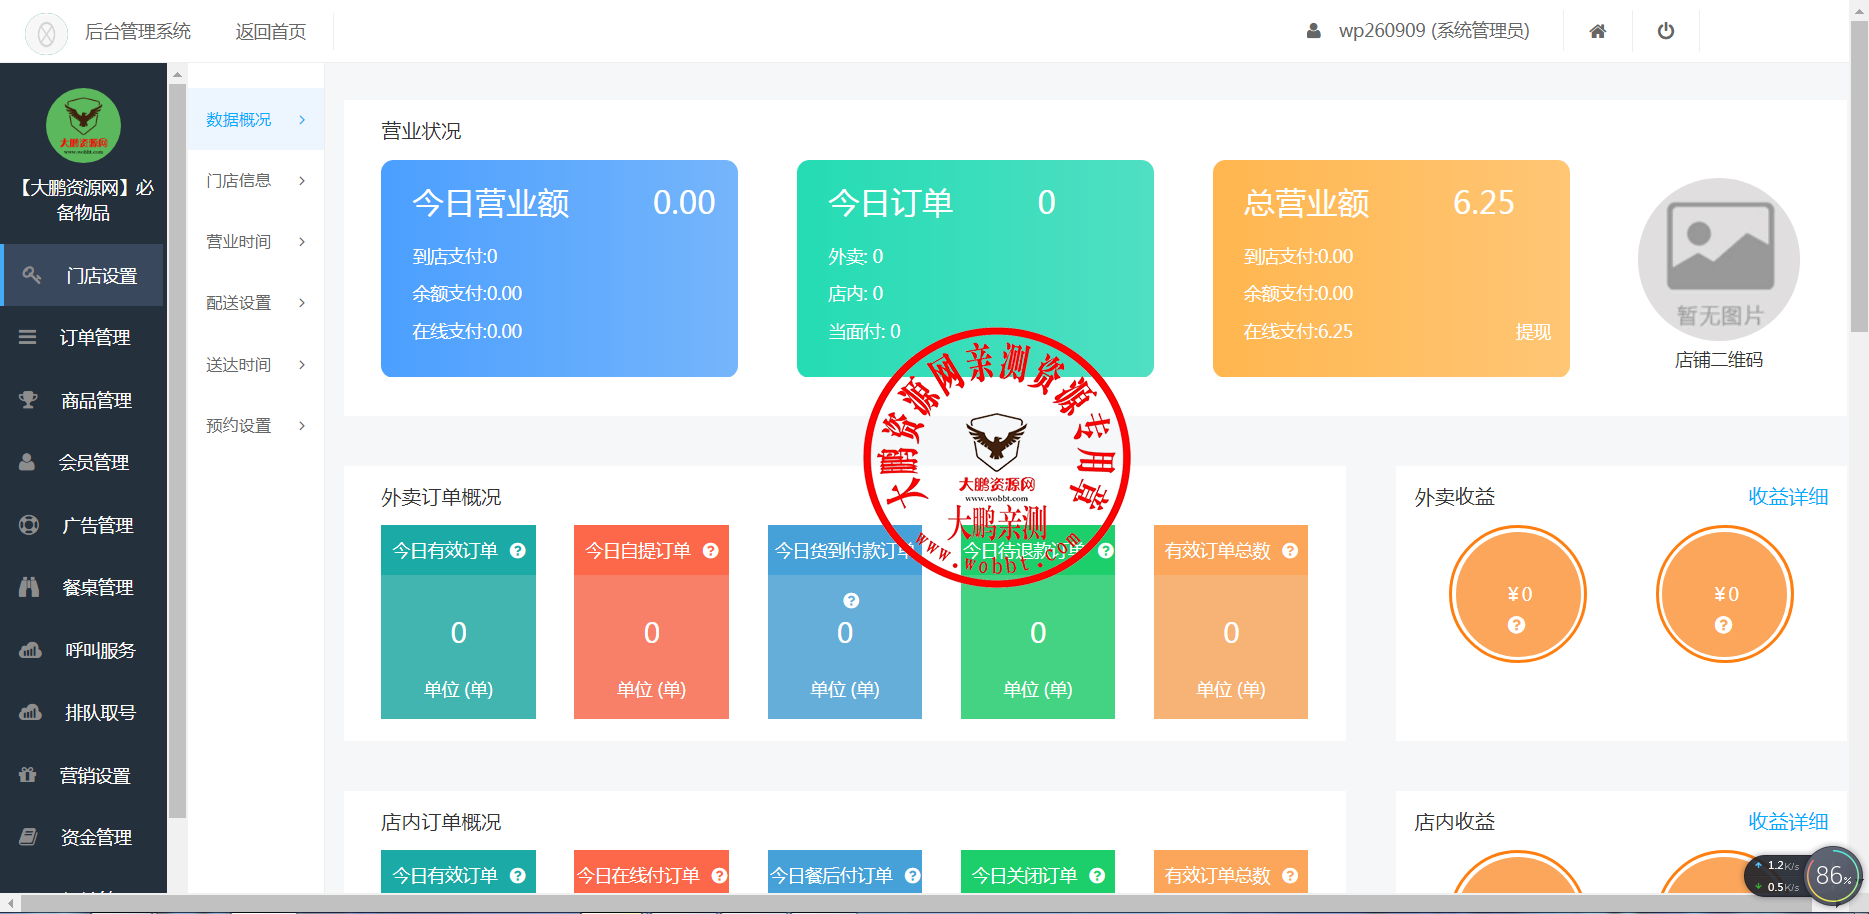Open 商品管理 in the sidebar
Screen dimensions: 1869x914
point(95,400)
